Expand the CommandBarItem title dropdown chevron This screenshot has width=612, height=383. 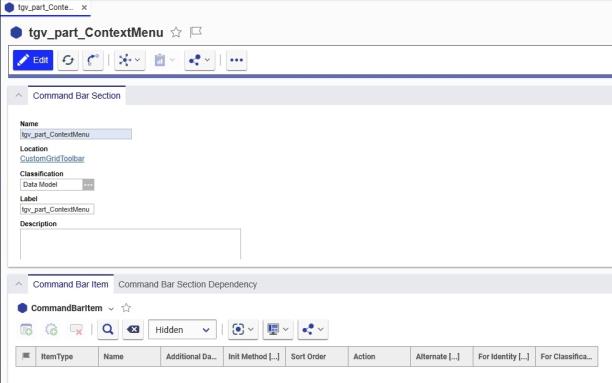(x=111, y=308)
